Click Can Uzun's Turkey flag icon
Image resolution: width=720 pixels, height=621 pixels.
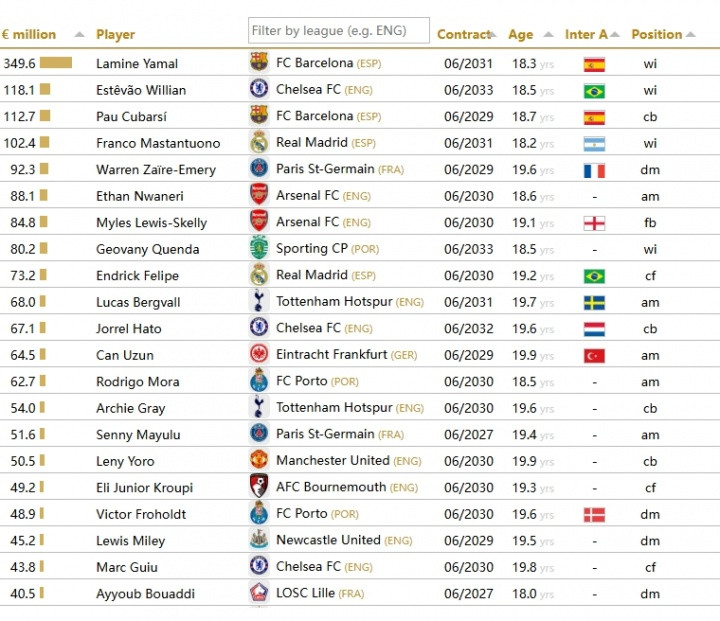(594, 355)
